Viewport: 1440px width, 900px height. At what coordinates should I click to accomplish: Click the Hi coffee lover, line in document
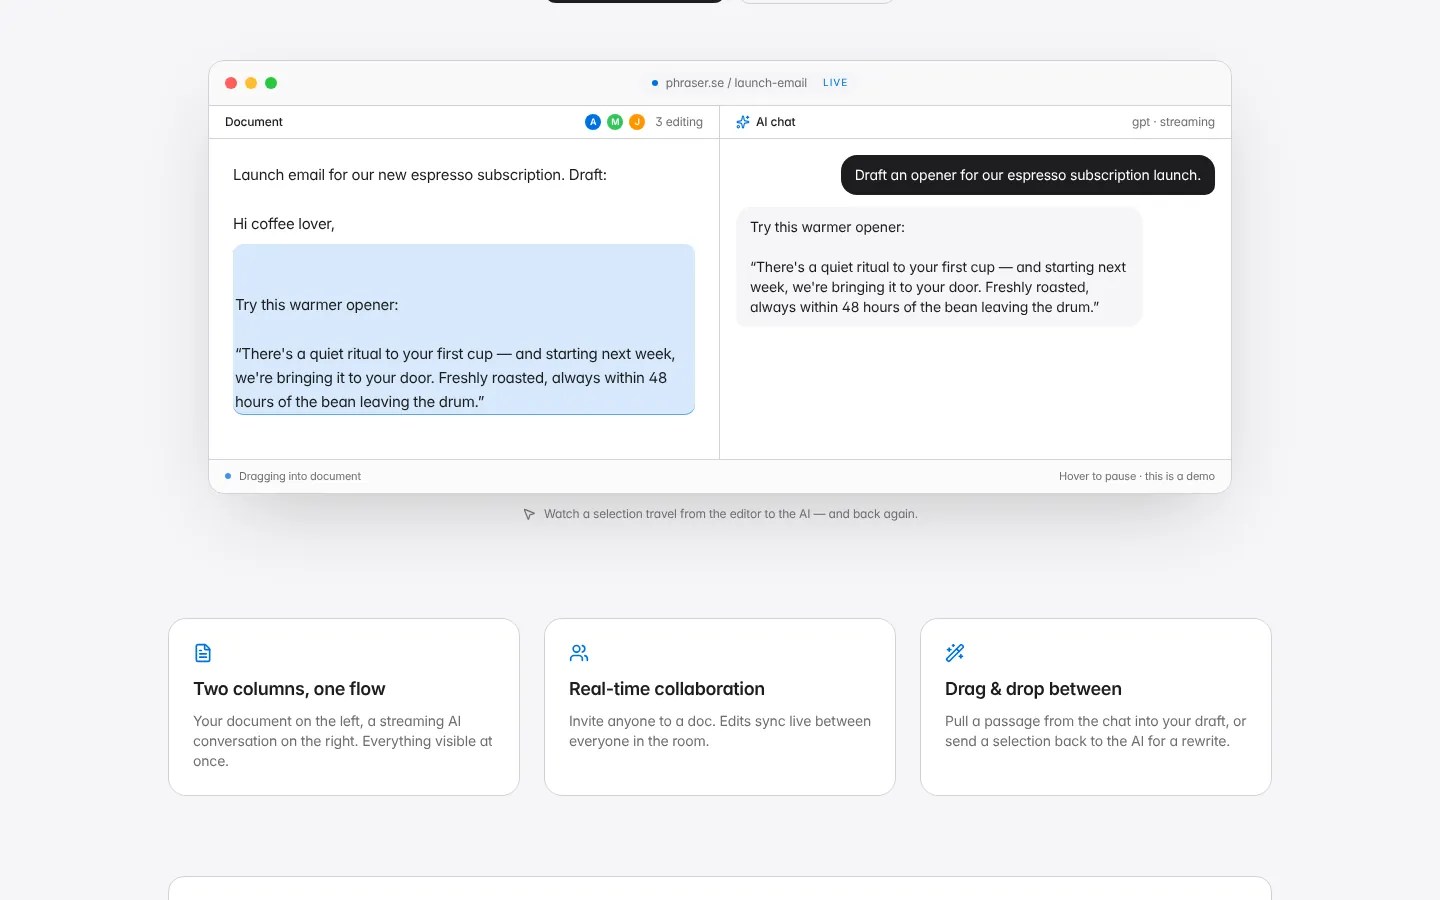284,224
